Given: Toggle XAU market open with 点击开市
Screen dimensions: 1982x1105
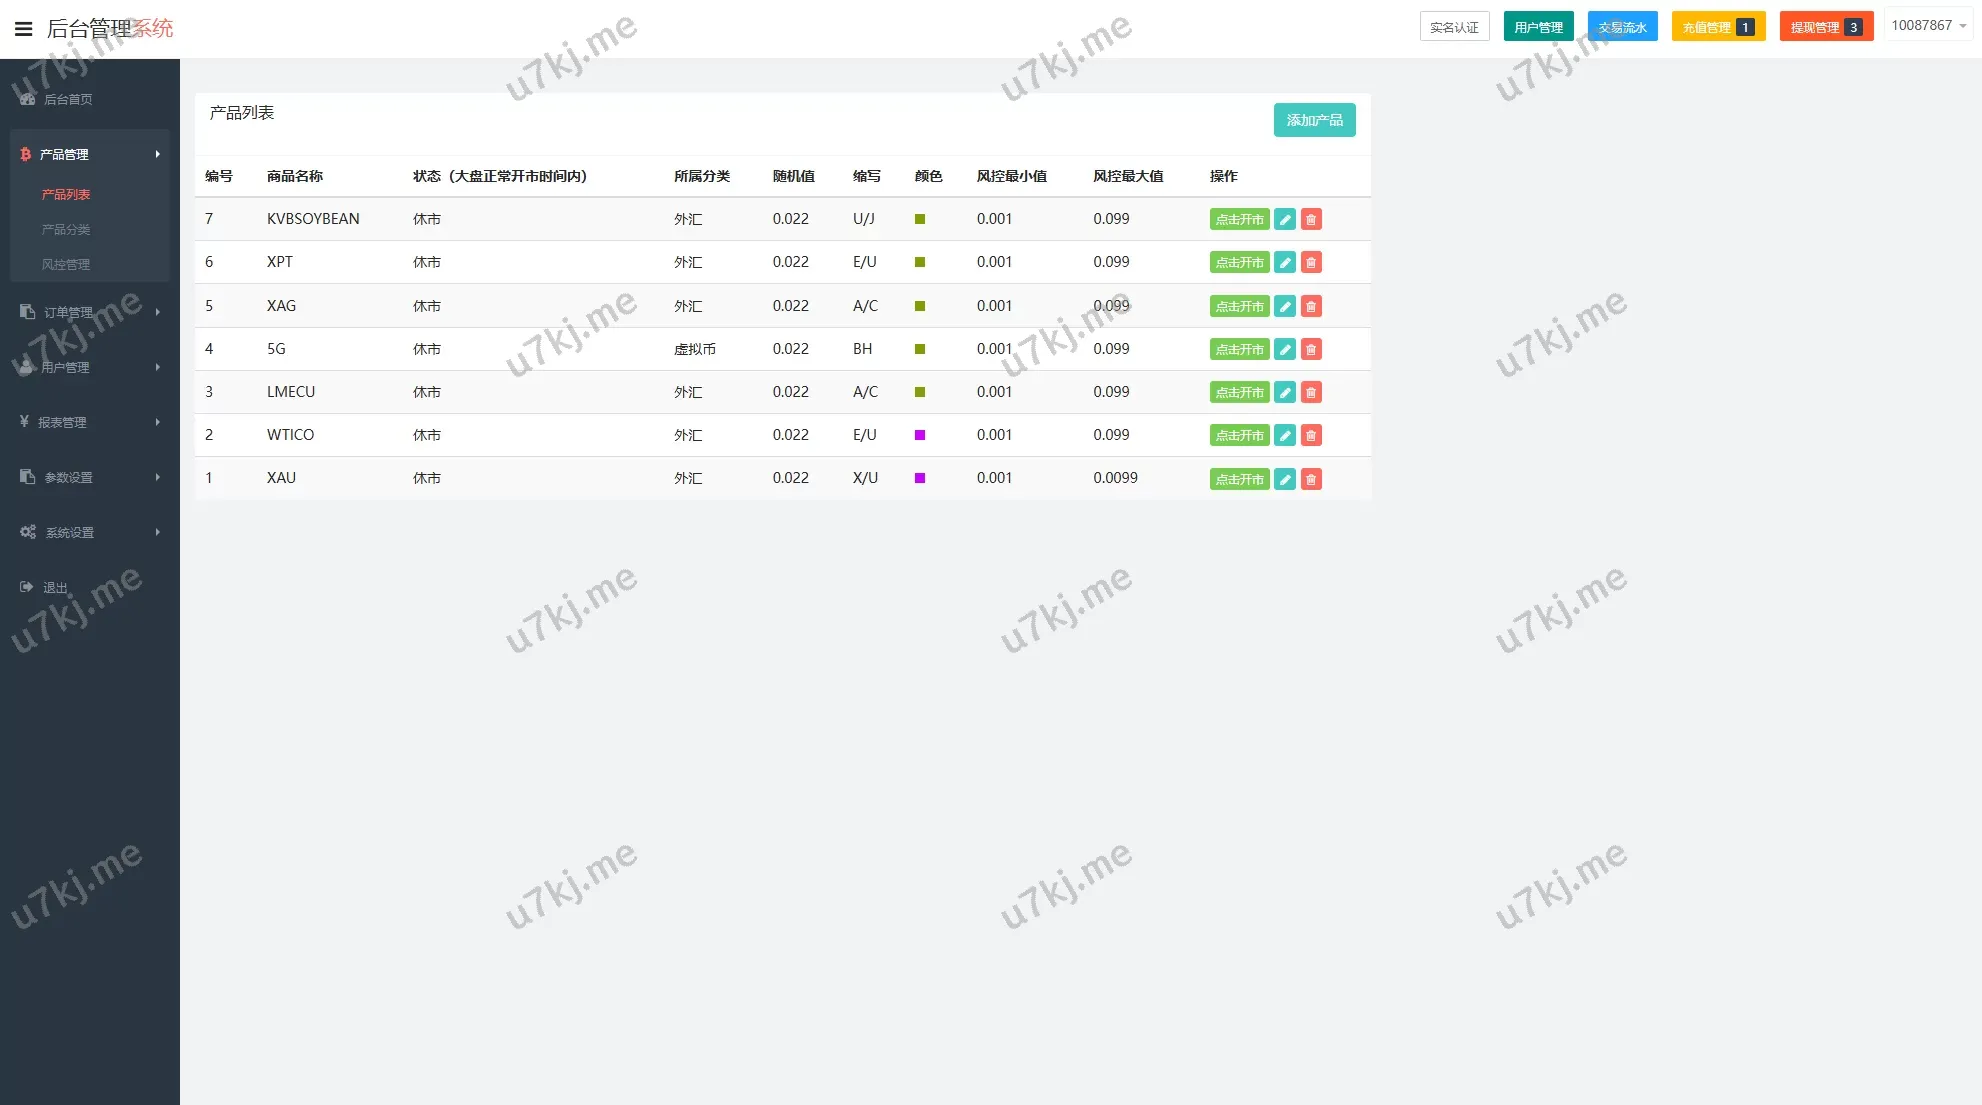Looking at the screenshot, I should tap(1239, 479).
